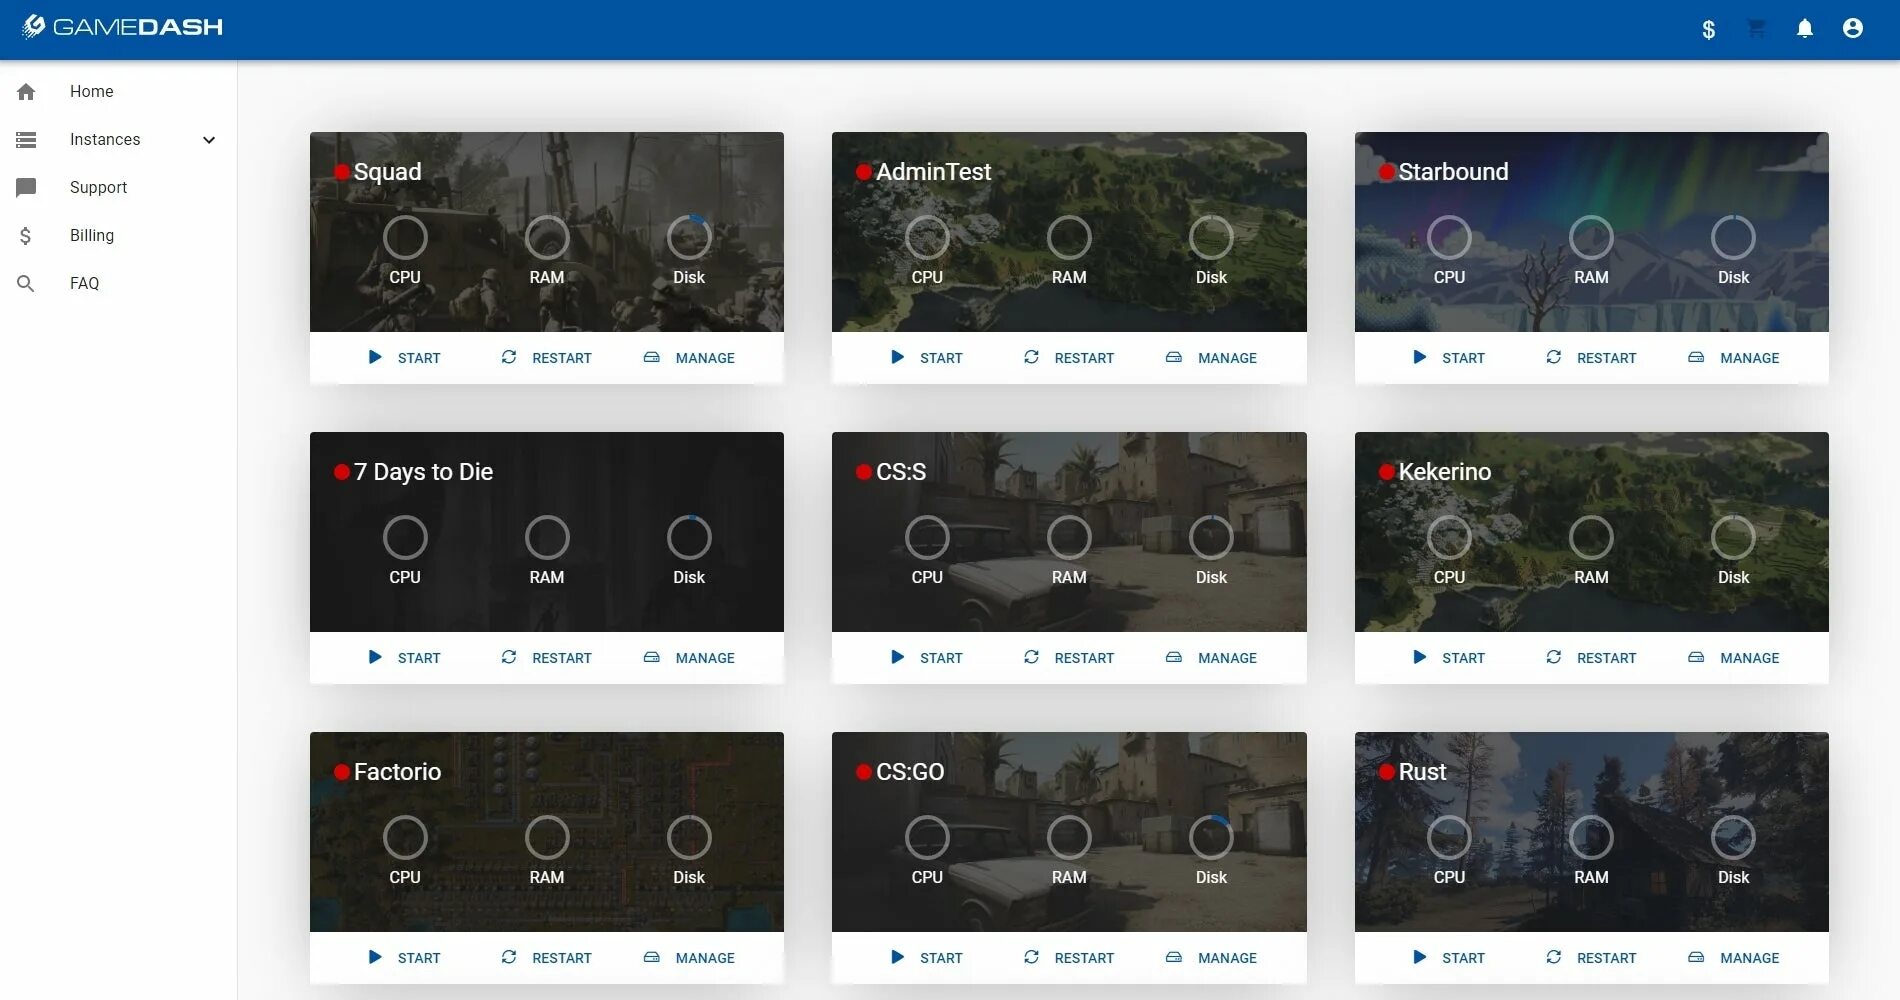Click the Rust RAM usage gauge
This screenshot has width=1900, height=1000.
pyautogui.click(x=1591, y=838)
